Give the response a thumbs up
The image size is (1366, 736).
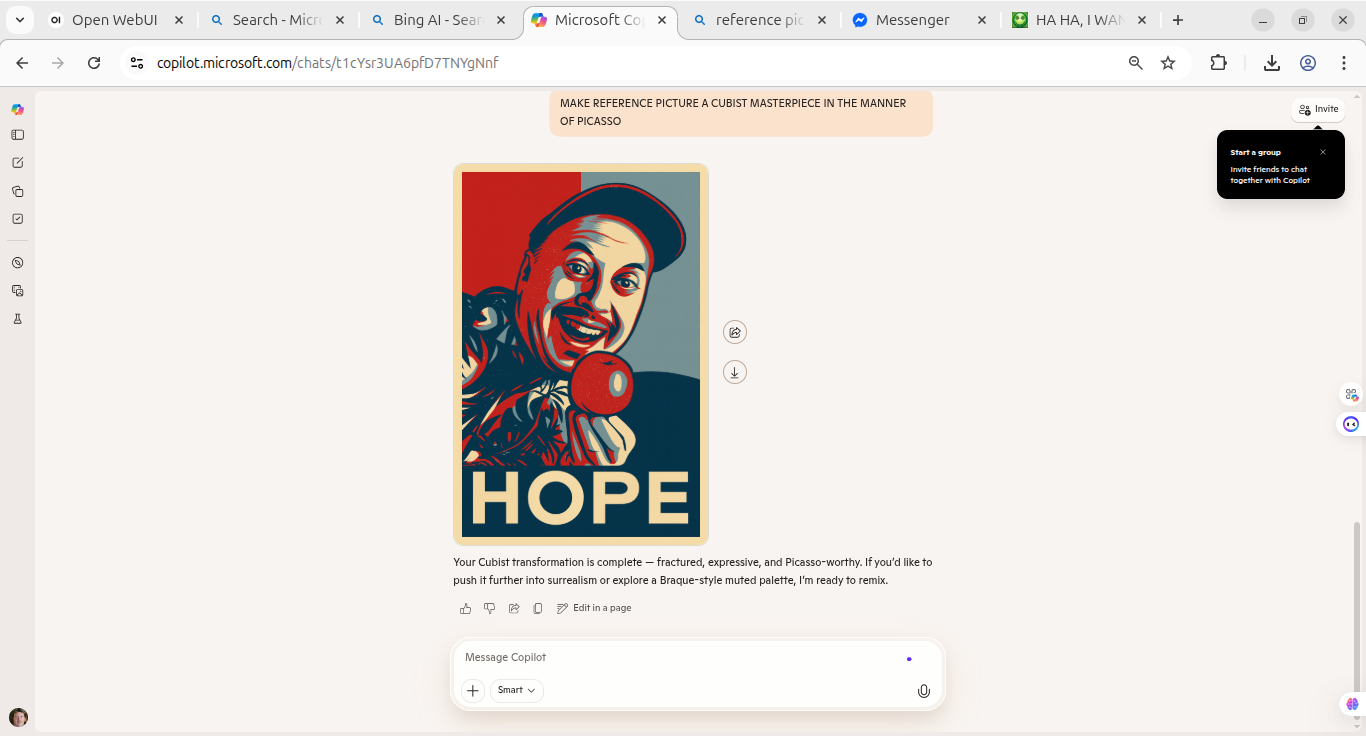465,608
